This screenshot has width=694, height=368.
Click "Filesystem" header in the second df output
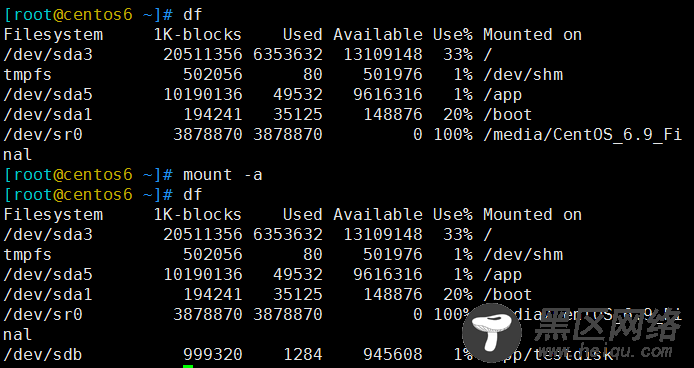tap(53, 214)
